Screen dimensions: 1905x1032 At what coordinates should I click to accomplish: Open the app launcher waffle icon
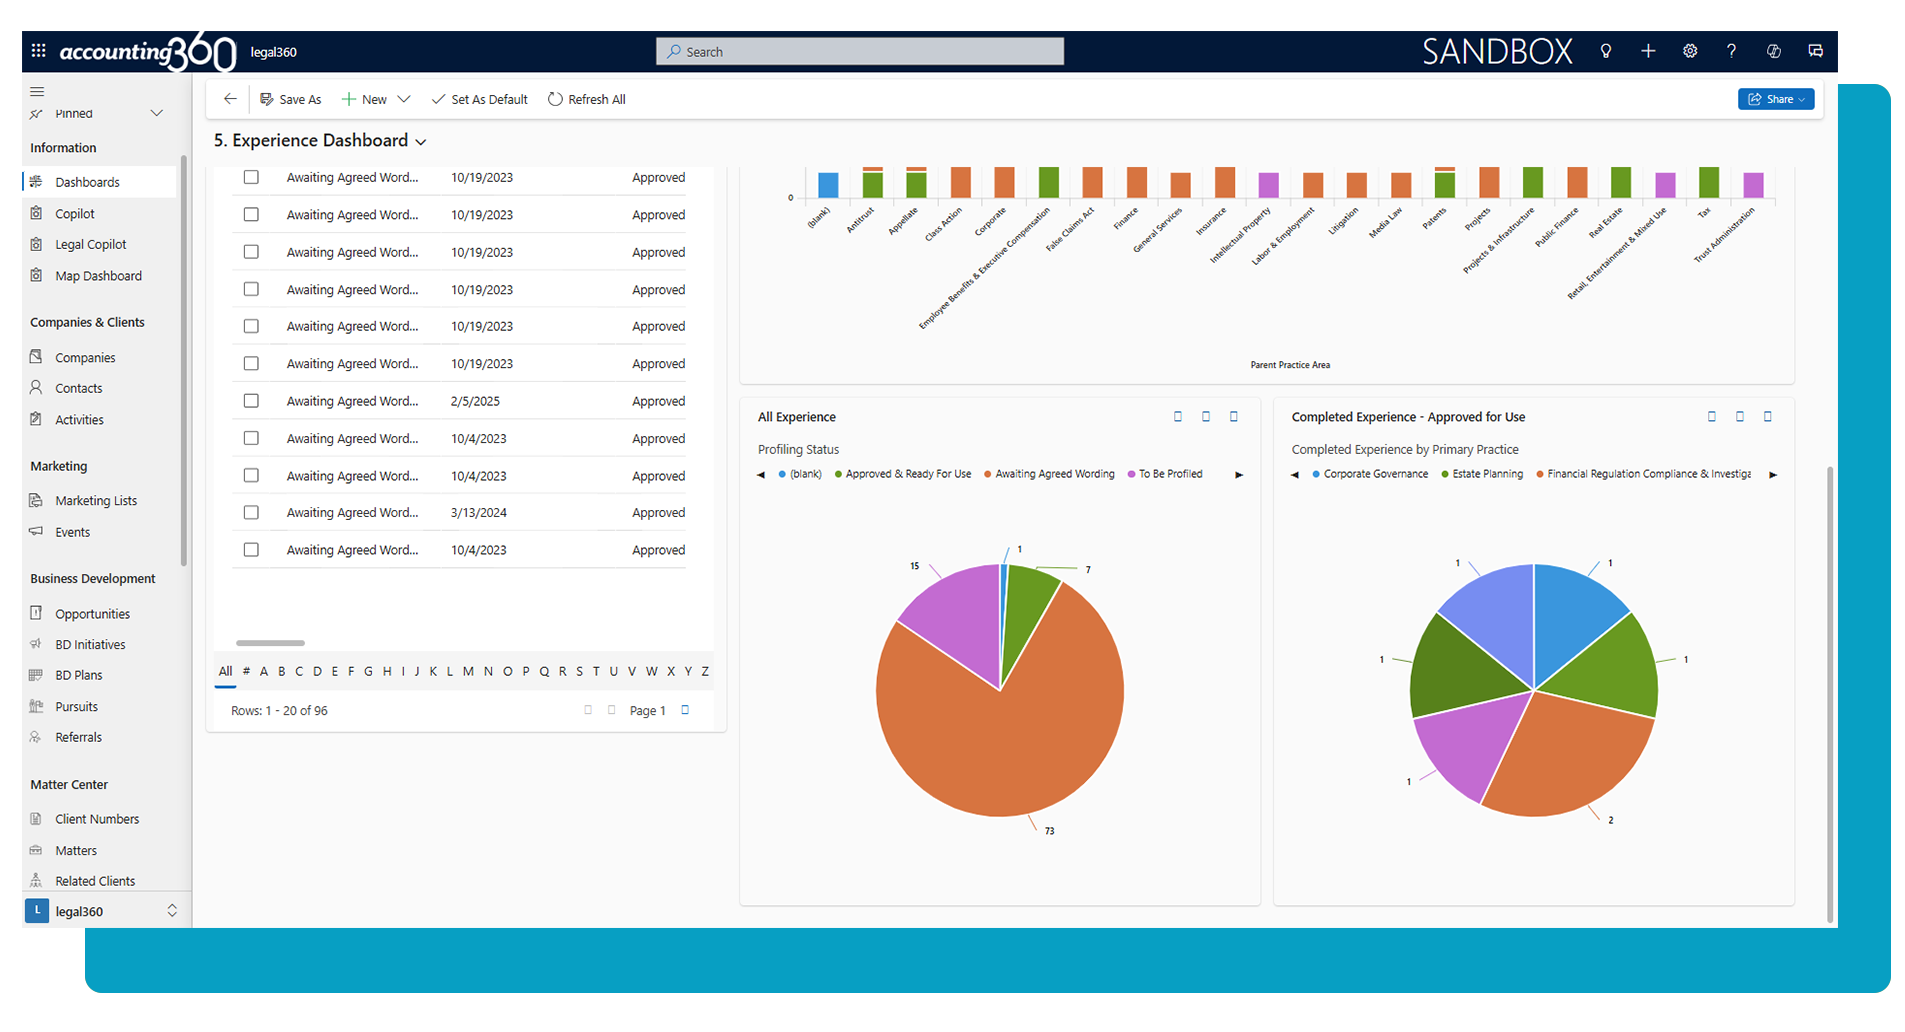[x=38, y=51]
